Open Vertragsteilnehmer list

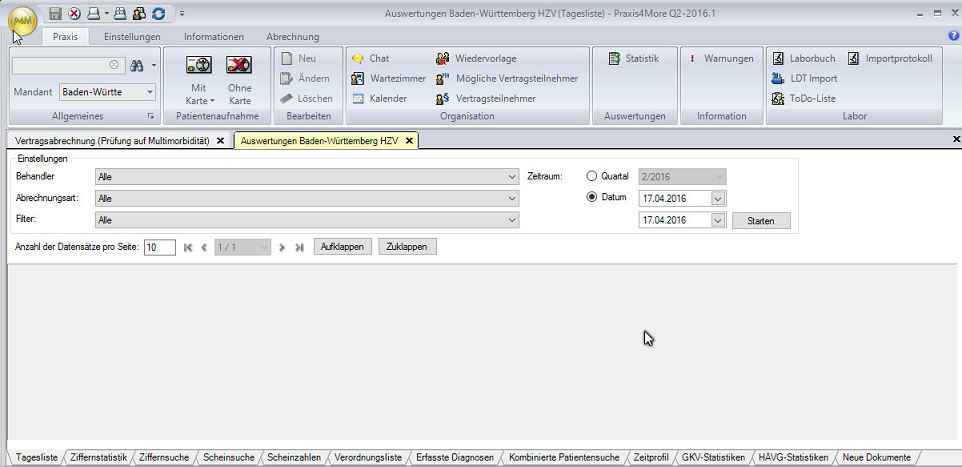(x=486, y=98)
